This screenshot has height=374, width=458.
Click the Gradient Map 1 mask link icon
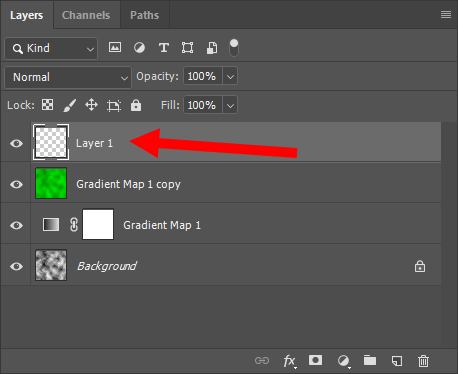(x=74, y=224)
